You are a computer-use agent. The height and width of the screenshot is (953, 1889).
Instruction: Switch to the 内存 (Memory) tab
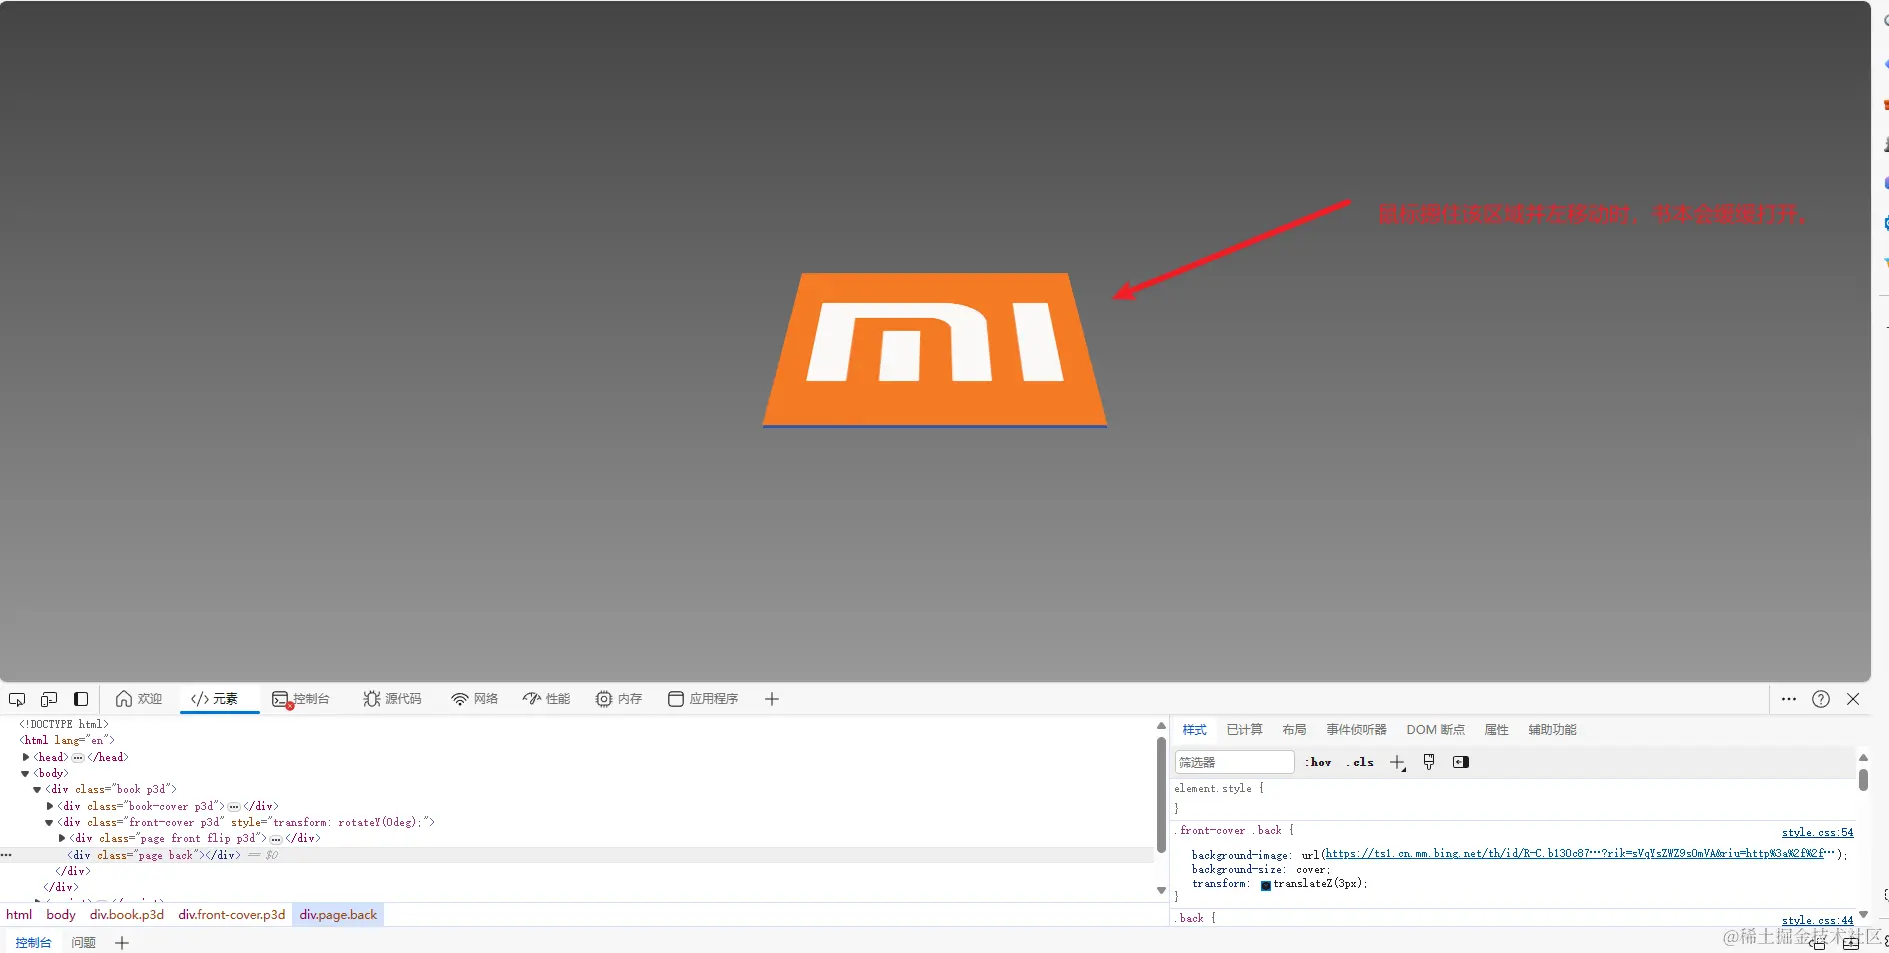[619, 699]
